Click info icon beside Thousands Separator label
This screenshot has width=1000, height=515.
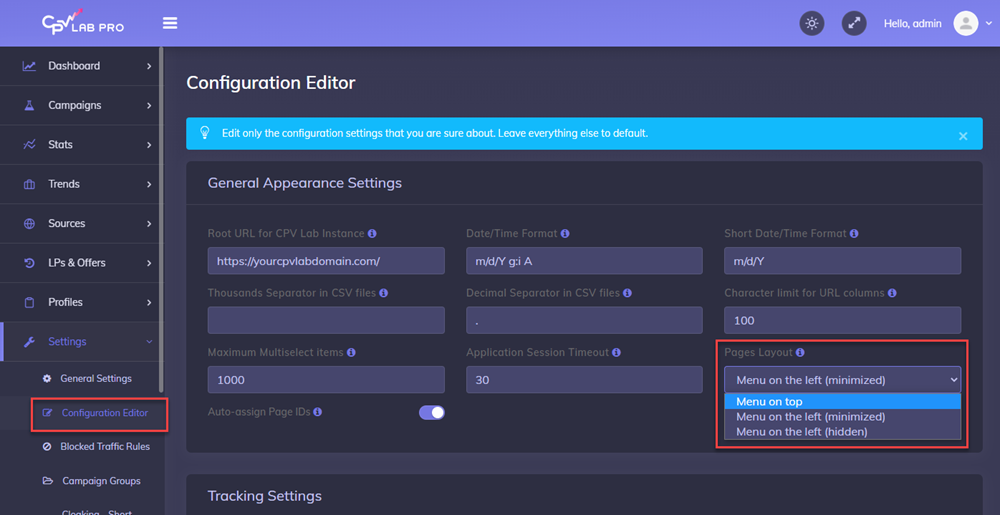383,293
